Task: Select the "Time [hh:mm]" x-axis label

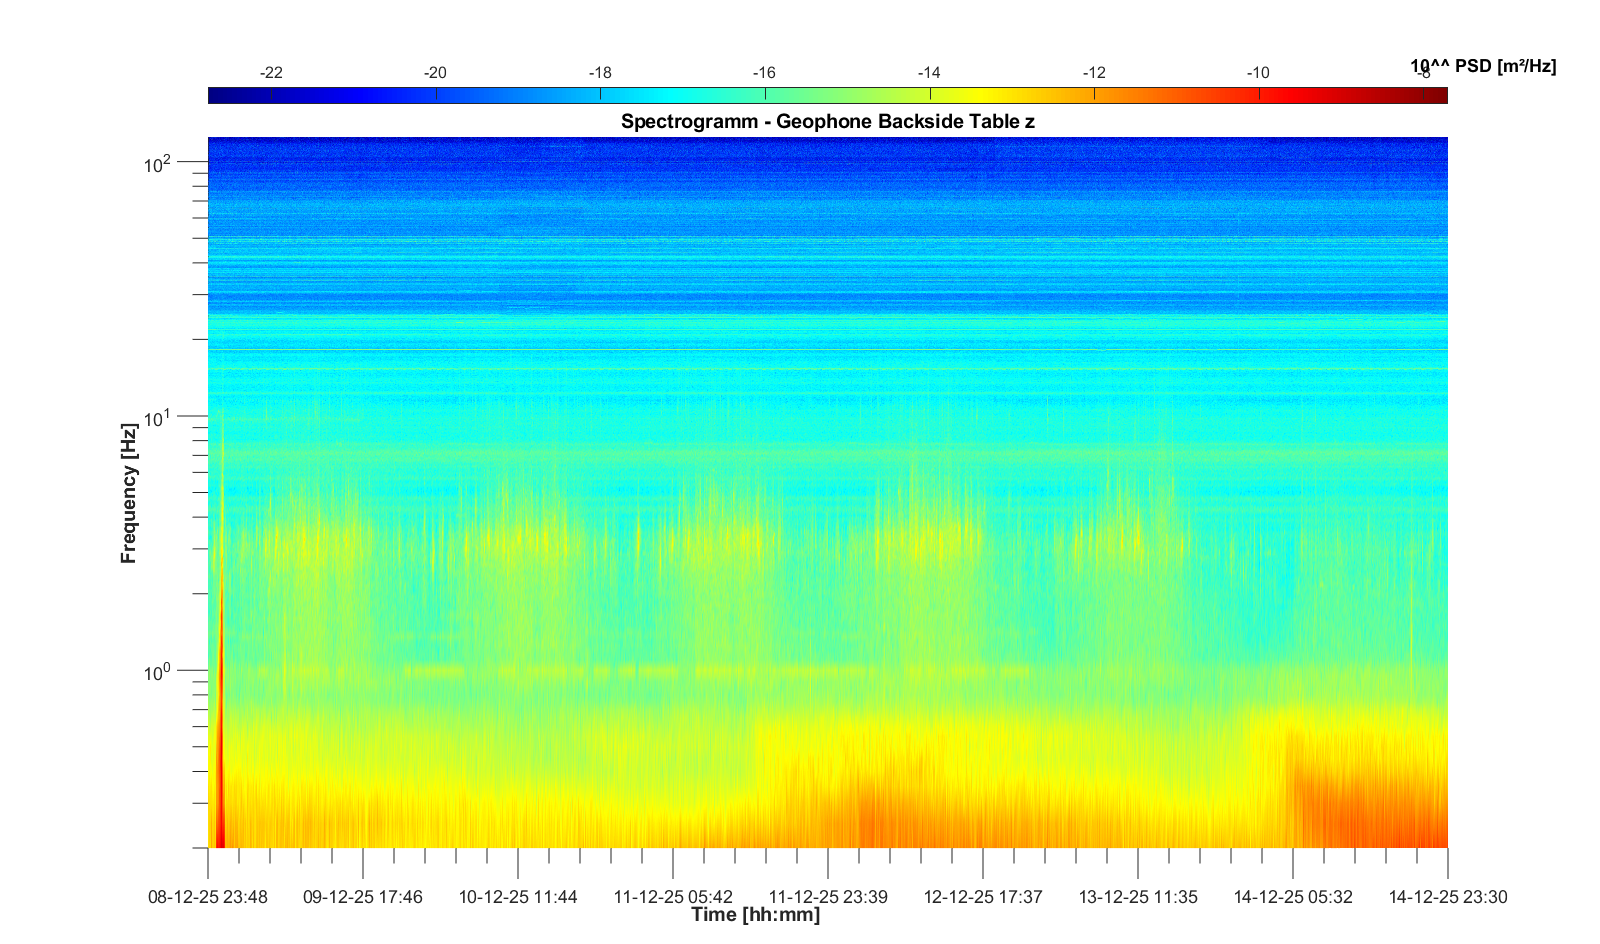Action: coord(755,914)
